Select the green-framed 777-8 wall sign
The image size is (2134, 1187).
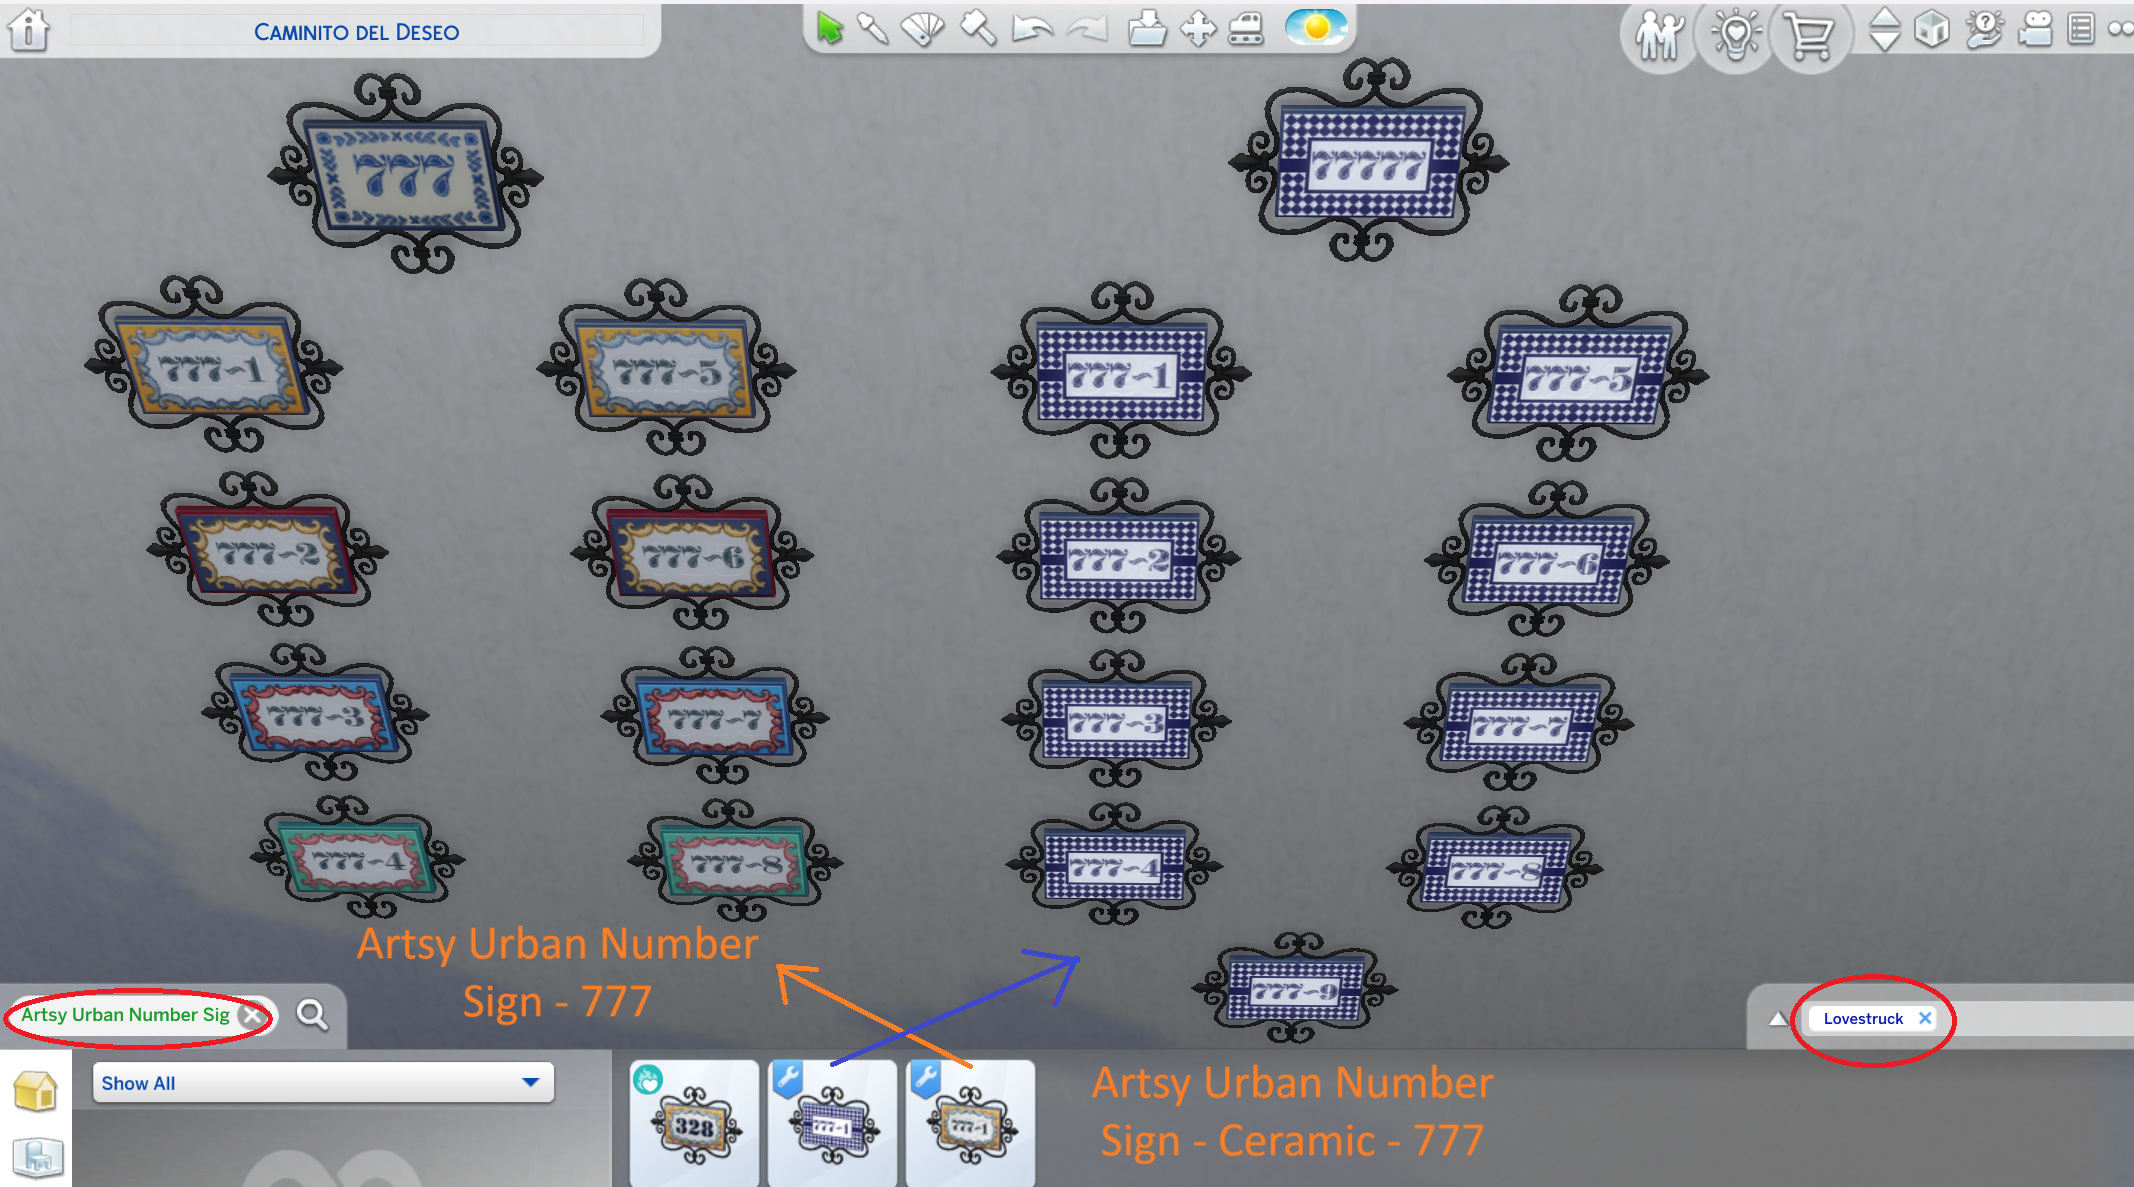[x=736, y=861]
